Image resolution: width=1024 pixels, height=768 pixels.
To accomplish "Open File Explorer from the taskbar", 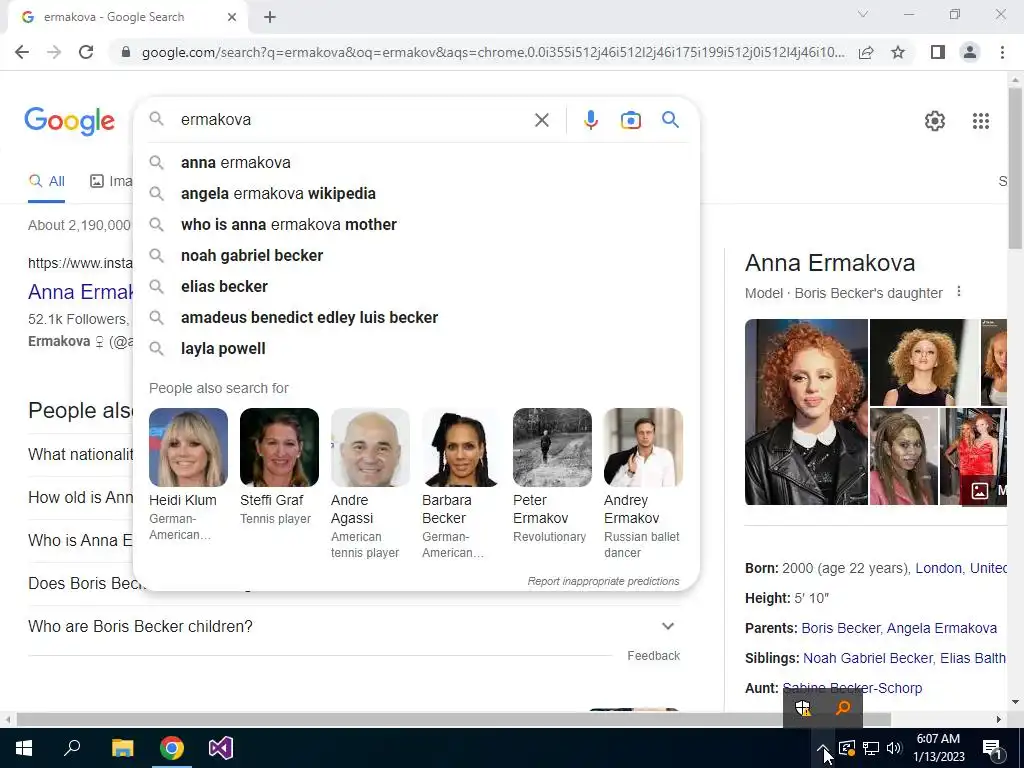I will click(122, 748).
